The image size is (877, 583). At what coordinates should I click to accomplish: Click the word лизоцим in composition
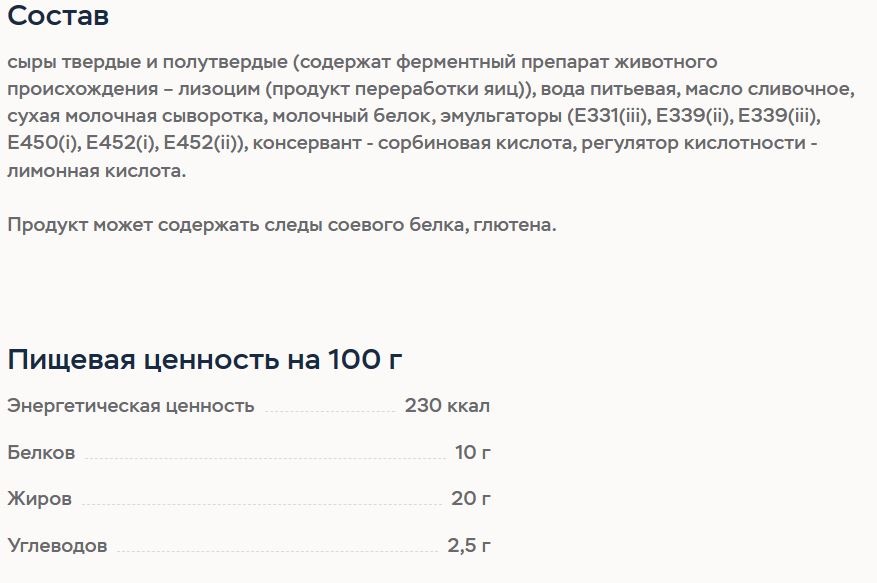(219, 89)
